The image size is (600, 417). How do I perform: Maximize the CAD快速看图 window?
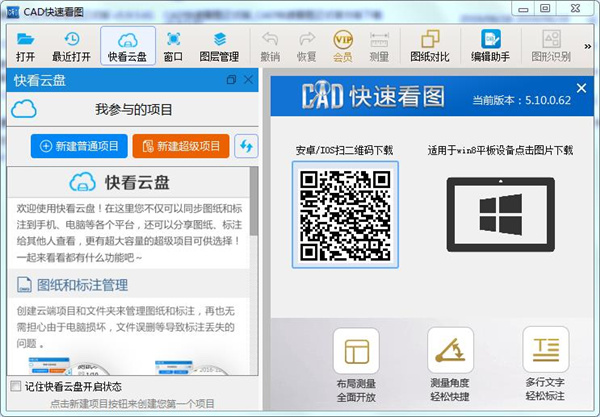545,8
